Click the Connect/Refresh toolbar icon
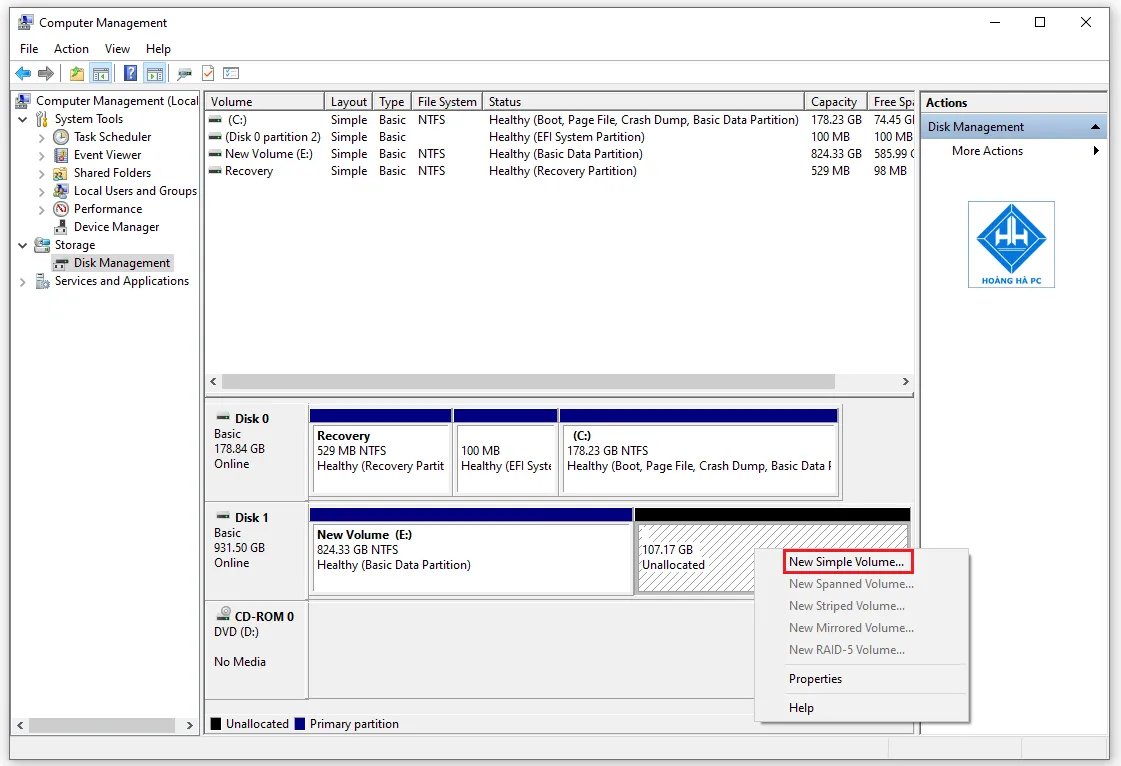The width and height of the screenshot is (1121, 766). pos(184,73)
